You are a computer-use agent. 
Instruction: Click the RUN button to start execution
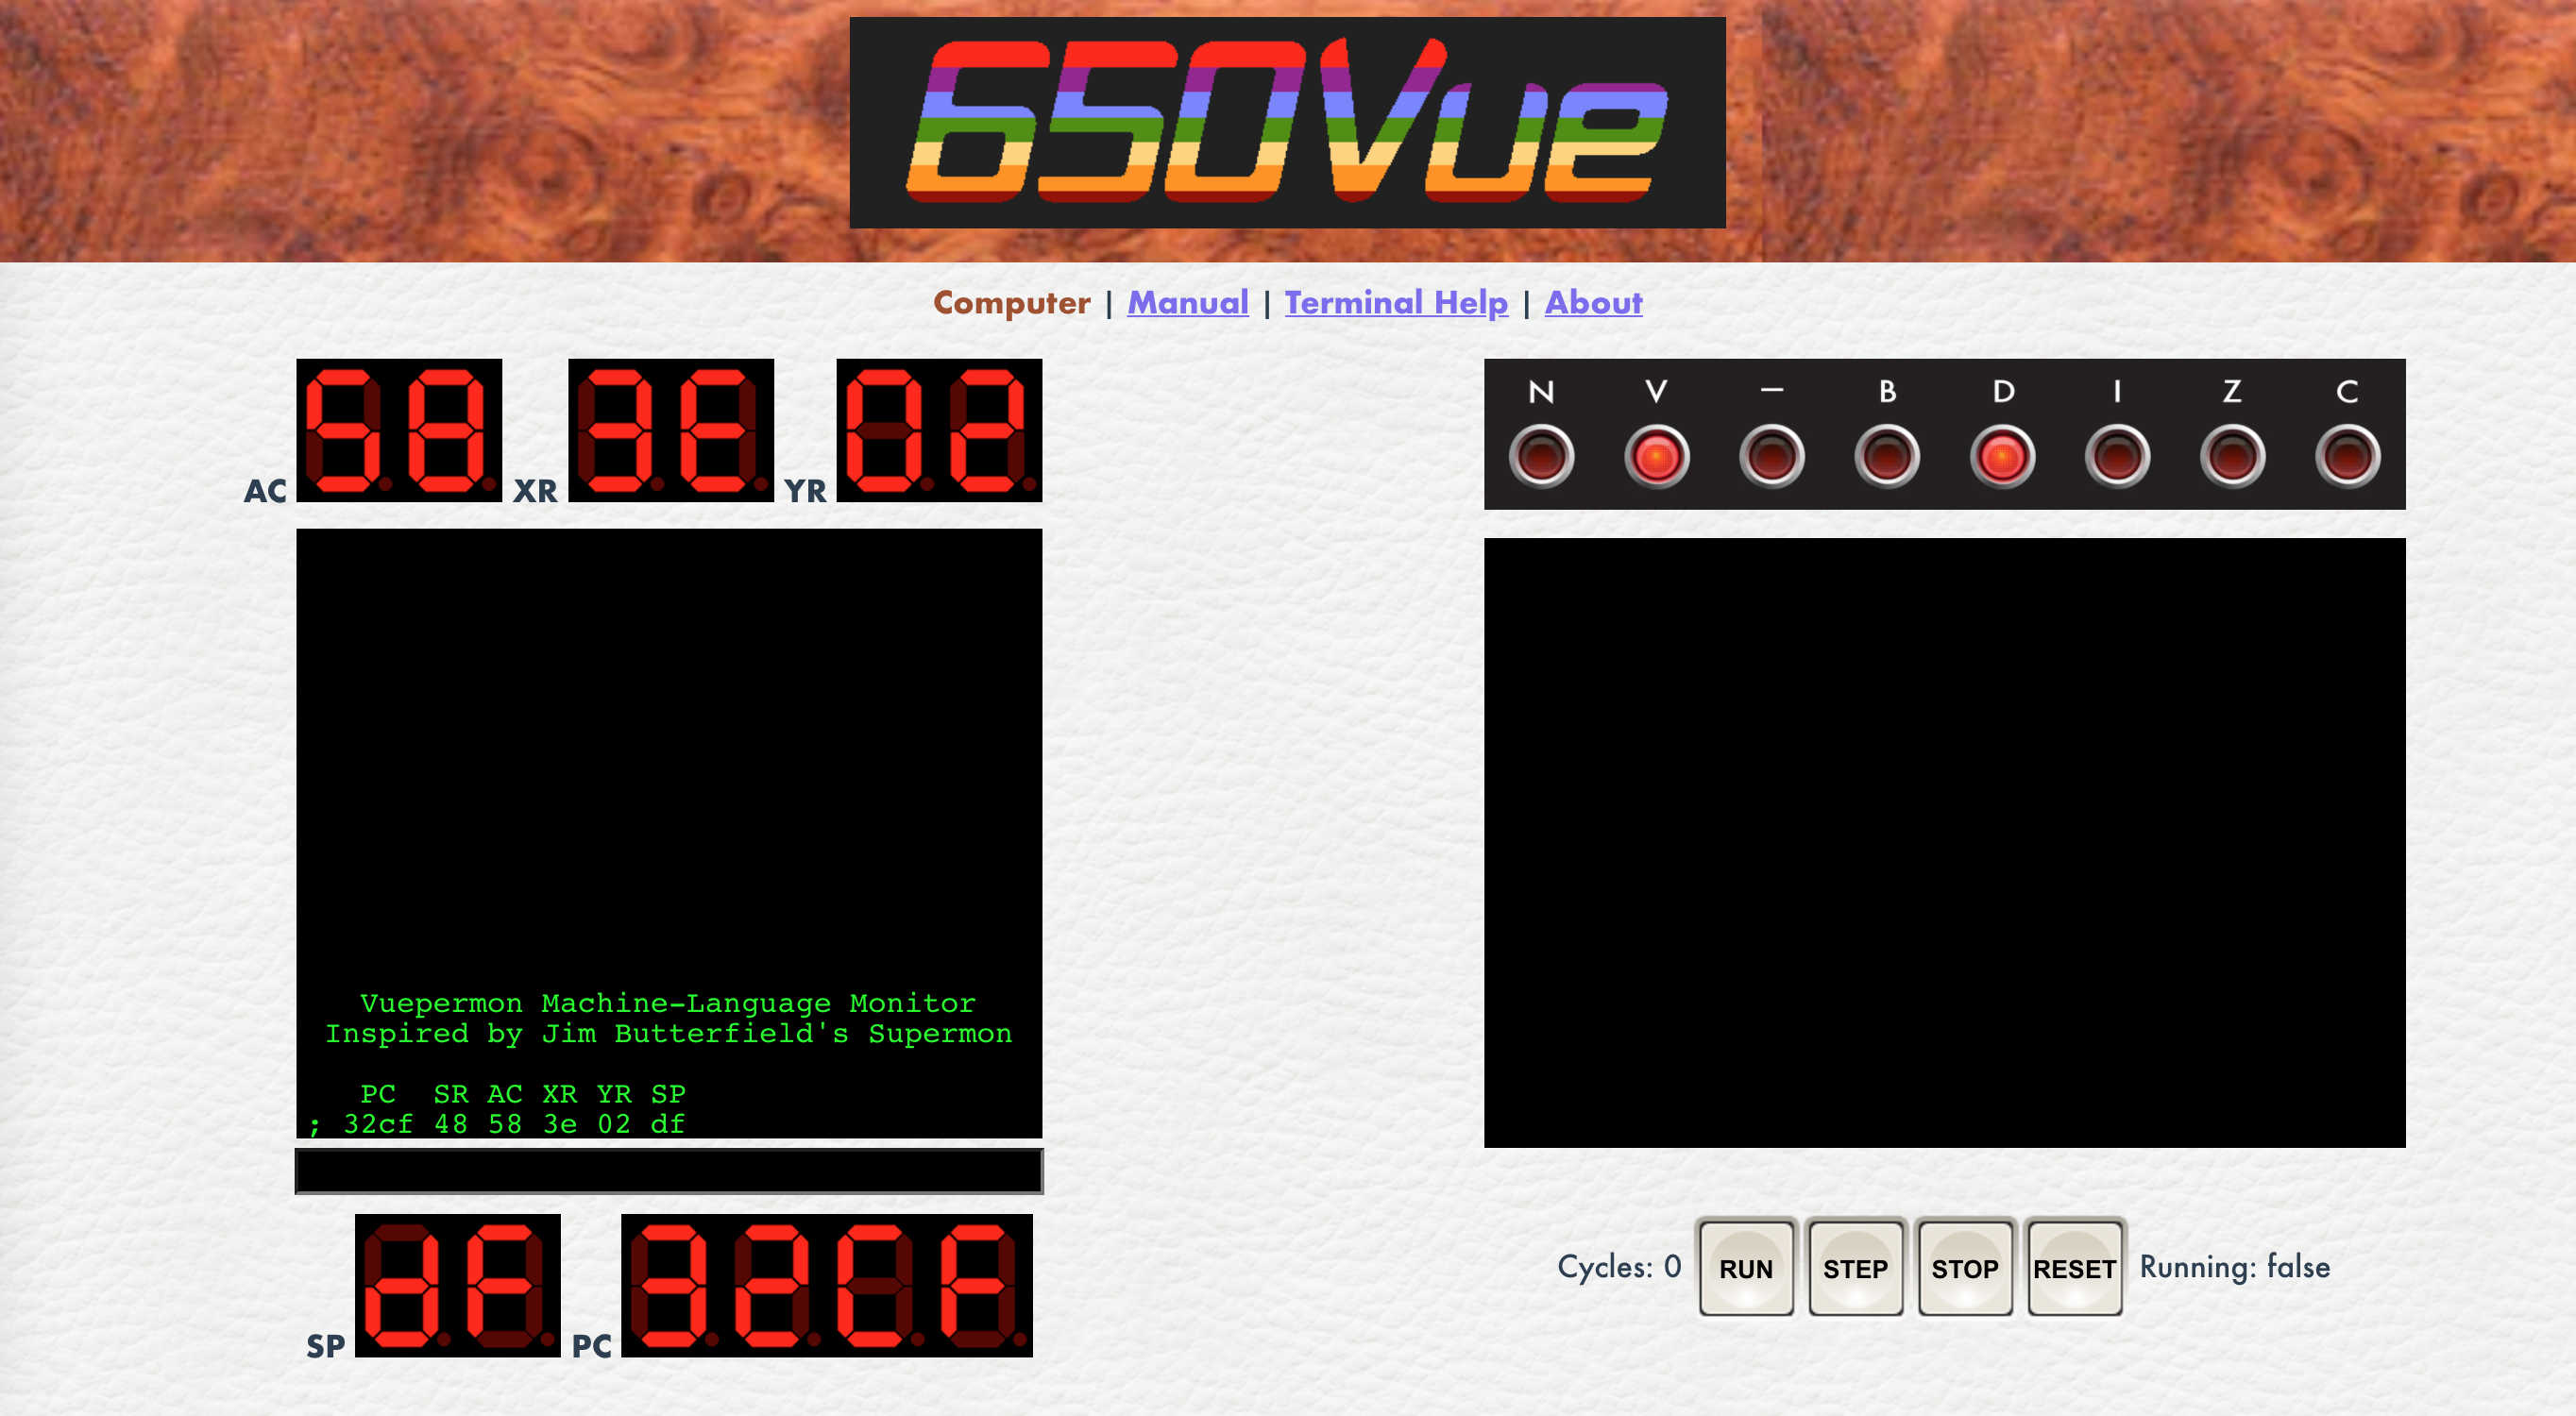[1746, 1268]
